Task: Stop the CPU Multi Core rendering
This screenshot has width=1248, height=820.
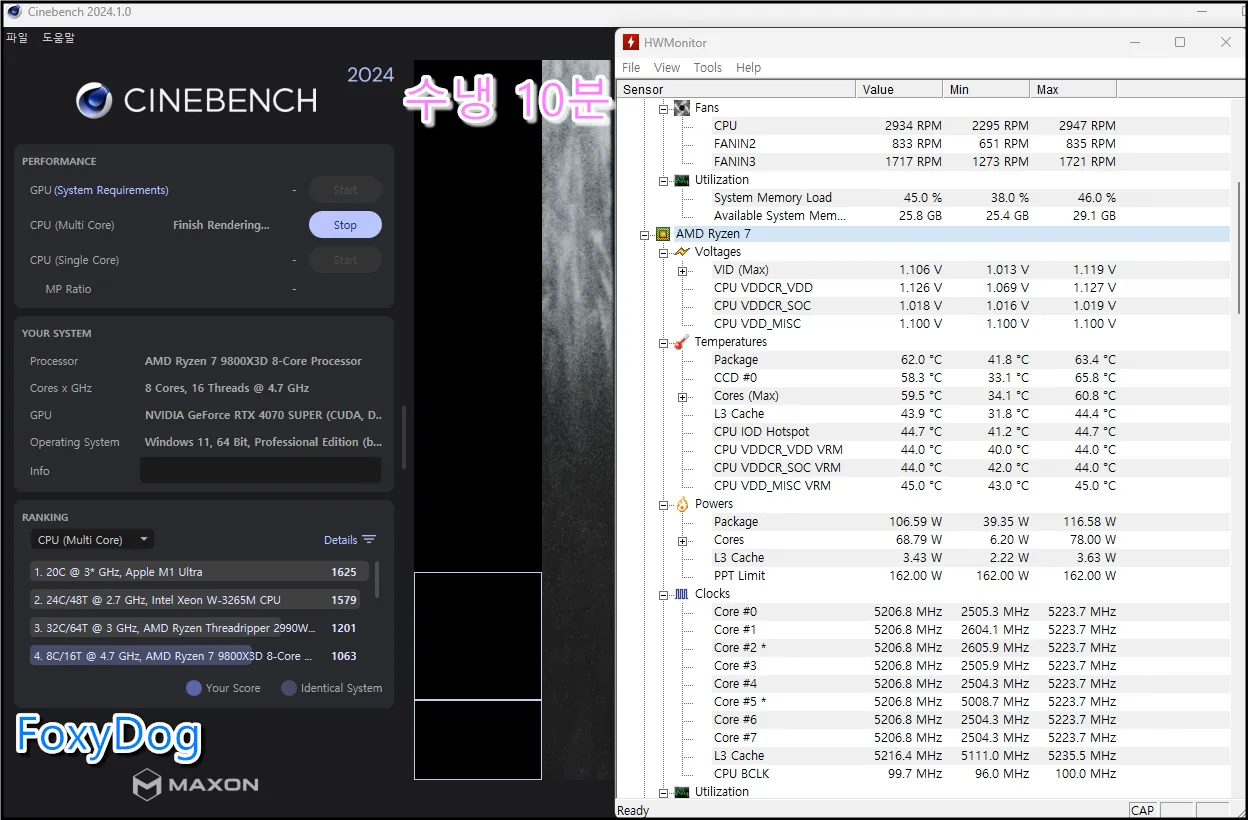Action: point(345,225)
